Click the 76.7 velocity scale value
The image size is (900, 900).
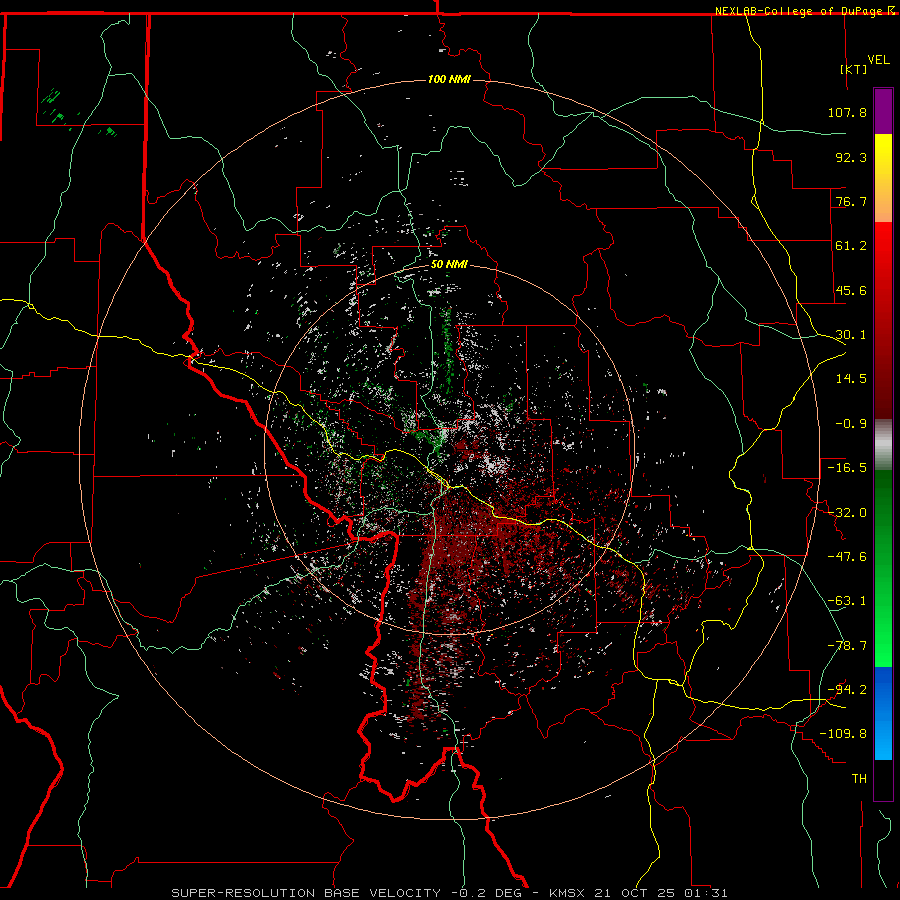851,201
